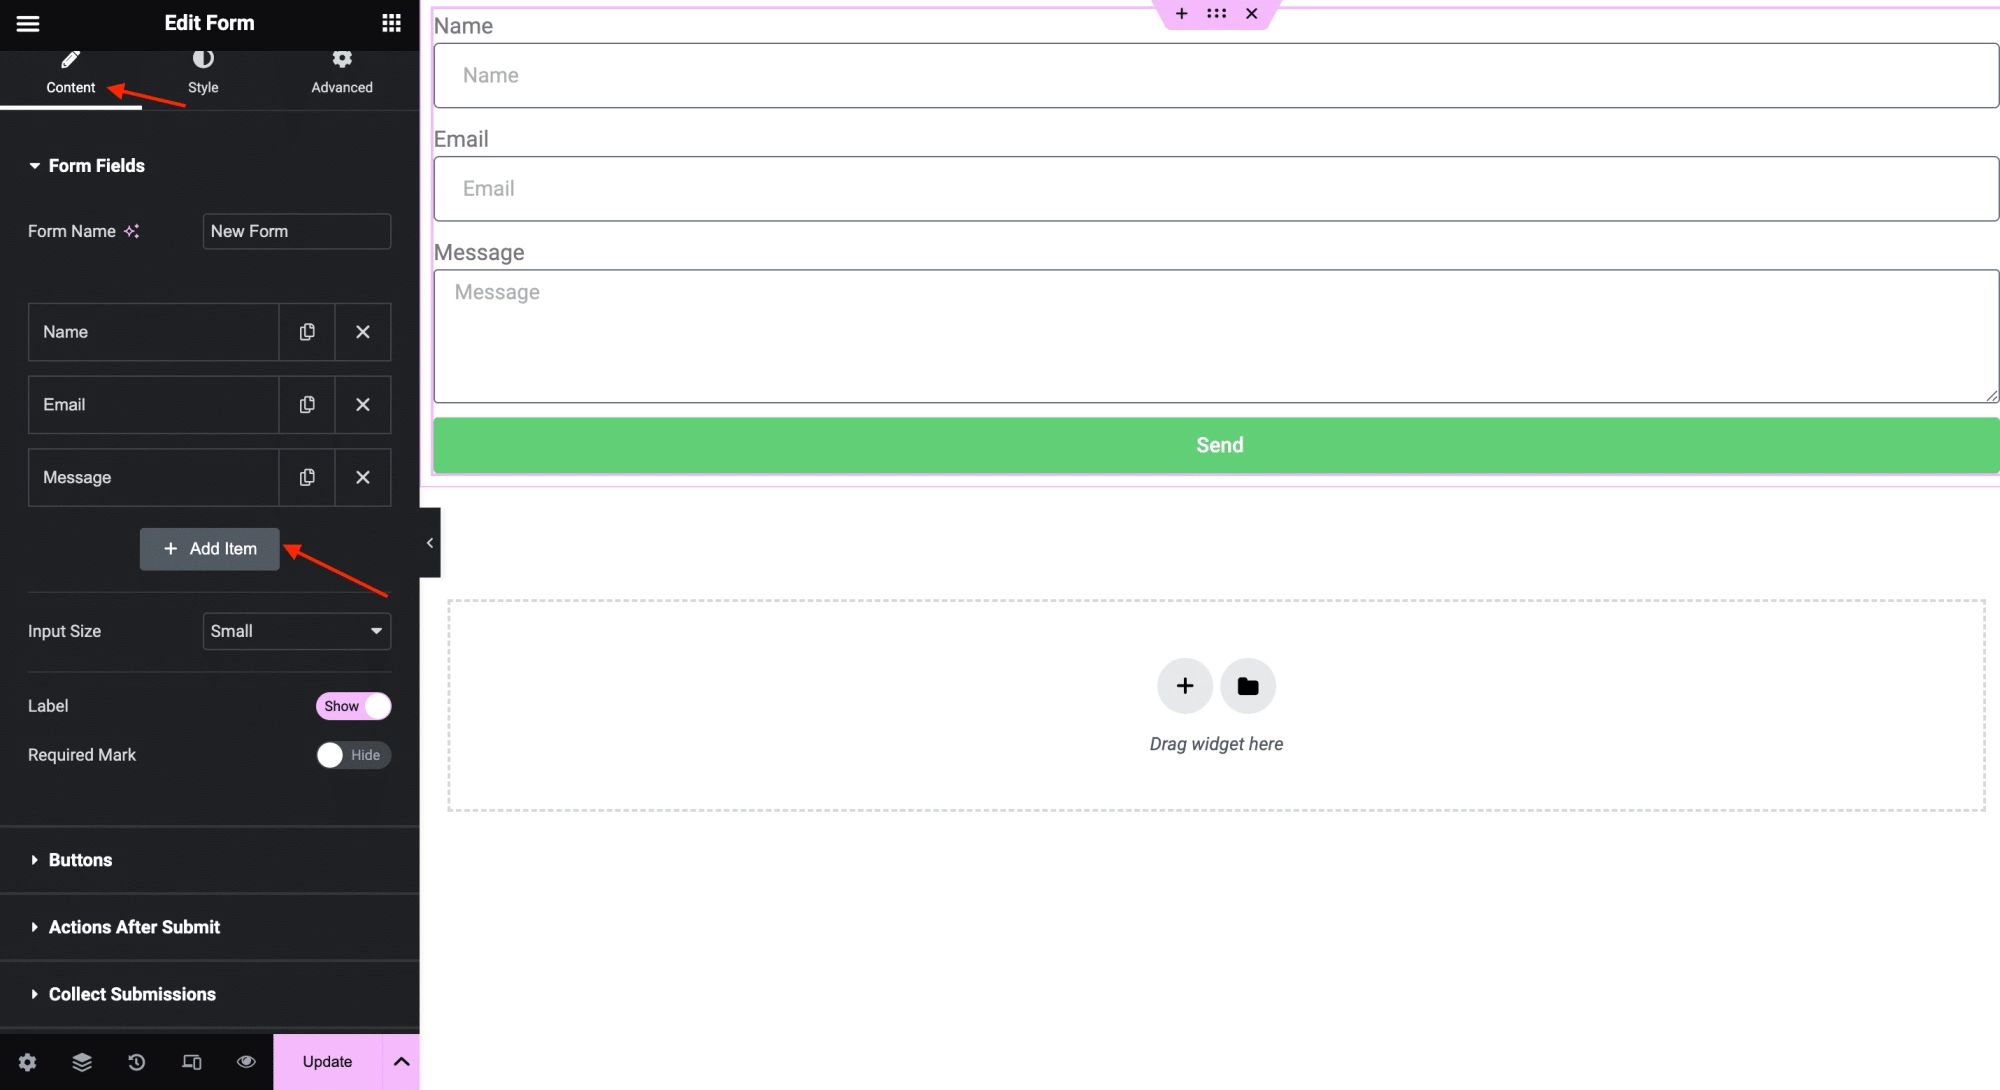This screenshot has width=2000, height=1090.
Task: Click the 'Required Mark' label
Action: 82,755
